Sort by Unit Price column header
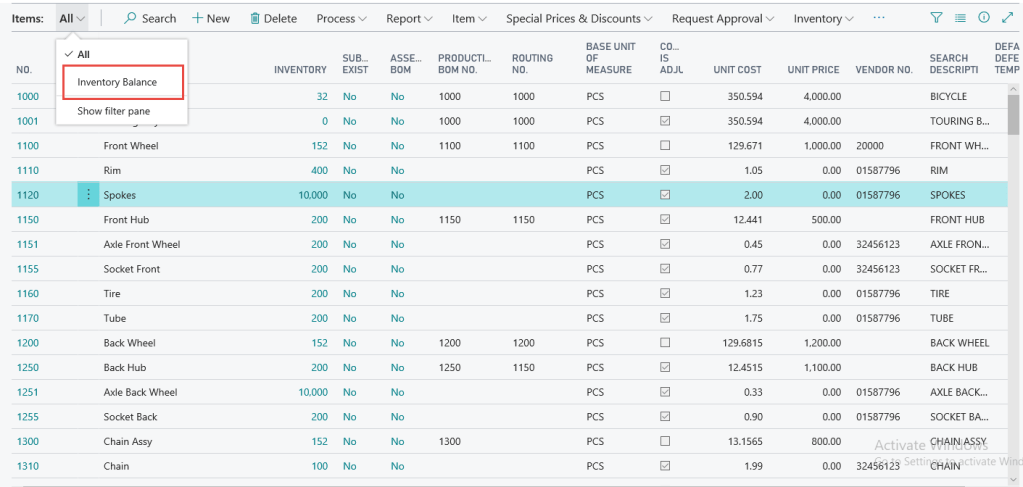The height and width of the screenshot is (487, 1023). point(811,70)
